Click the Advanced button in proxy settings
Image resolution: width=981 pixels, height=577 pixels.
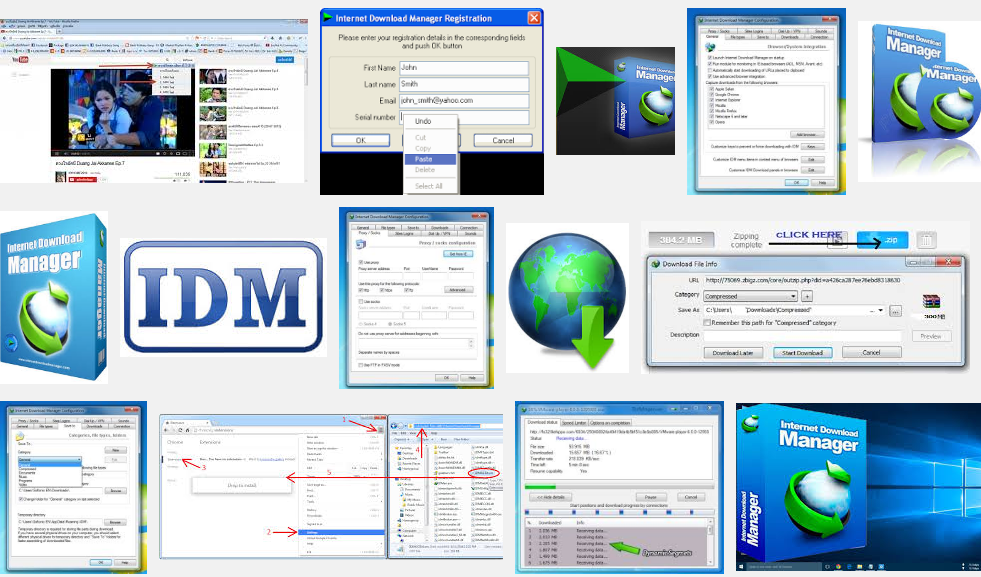[459, 290]
